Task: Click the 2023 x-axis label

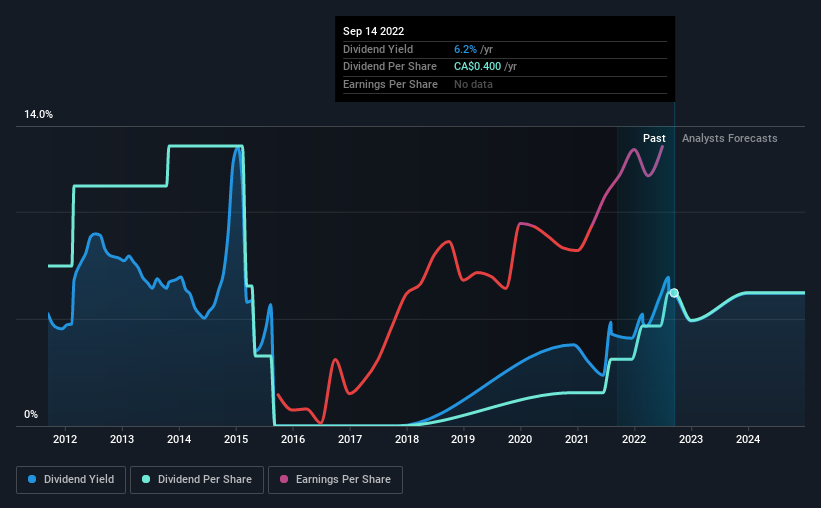Action: coord(691,439)
